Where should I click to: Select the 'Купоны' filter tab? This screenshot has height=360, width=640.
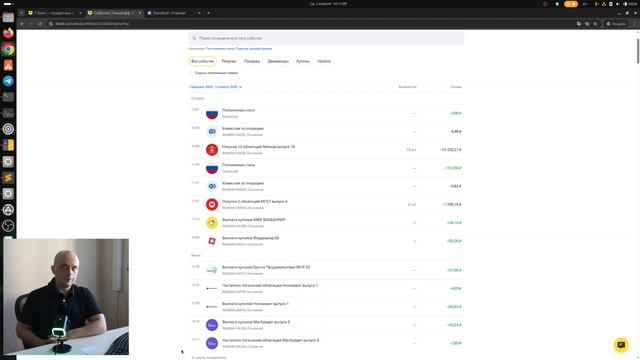tap(303, 61)
